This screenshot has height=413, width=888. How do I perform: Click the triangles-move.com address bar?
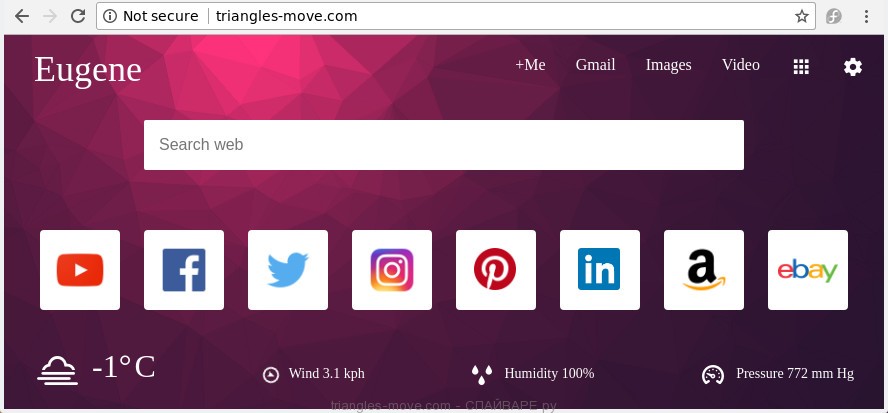(456, 16)
